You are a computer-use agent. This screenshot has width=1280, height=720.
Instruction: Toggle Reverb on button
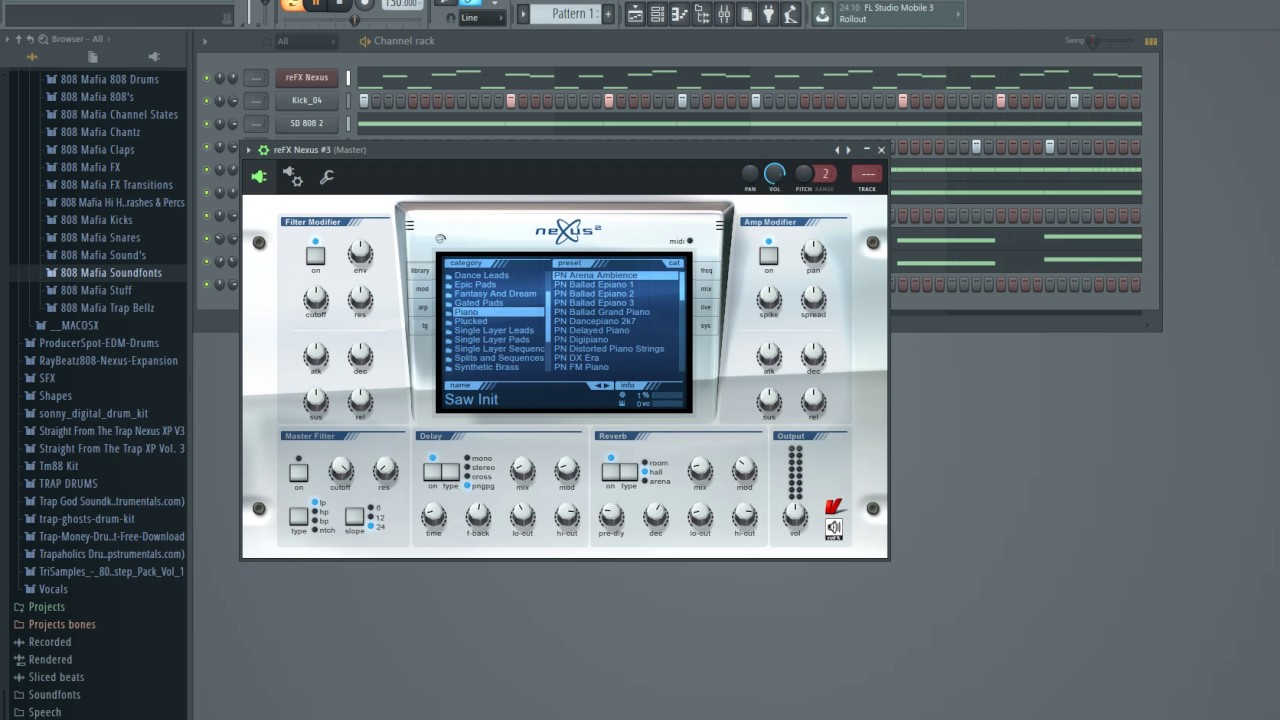(609, 472)
